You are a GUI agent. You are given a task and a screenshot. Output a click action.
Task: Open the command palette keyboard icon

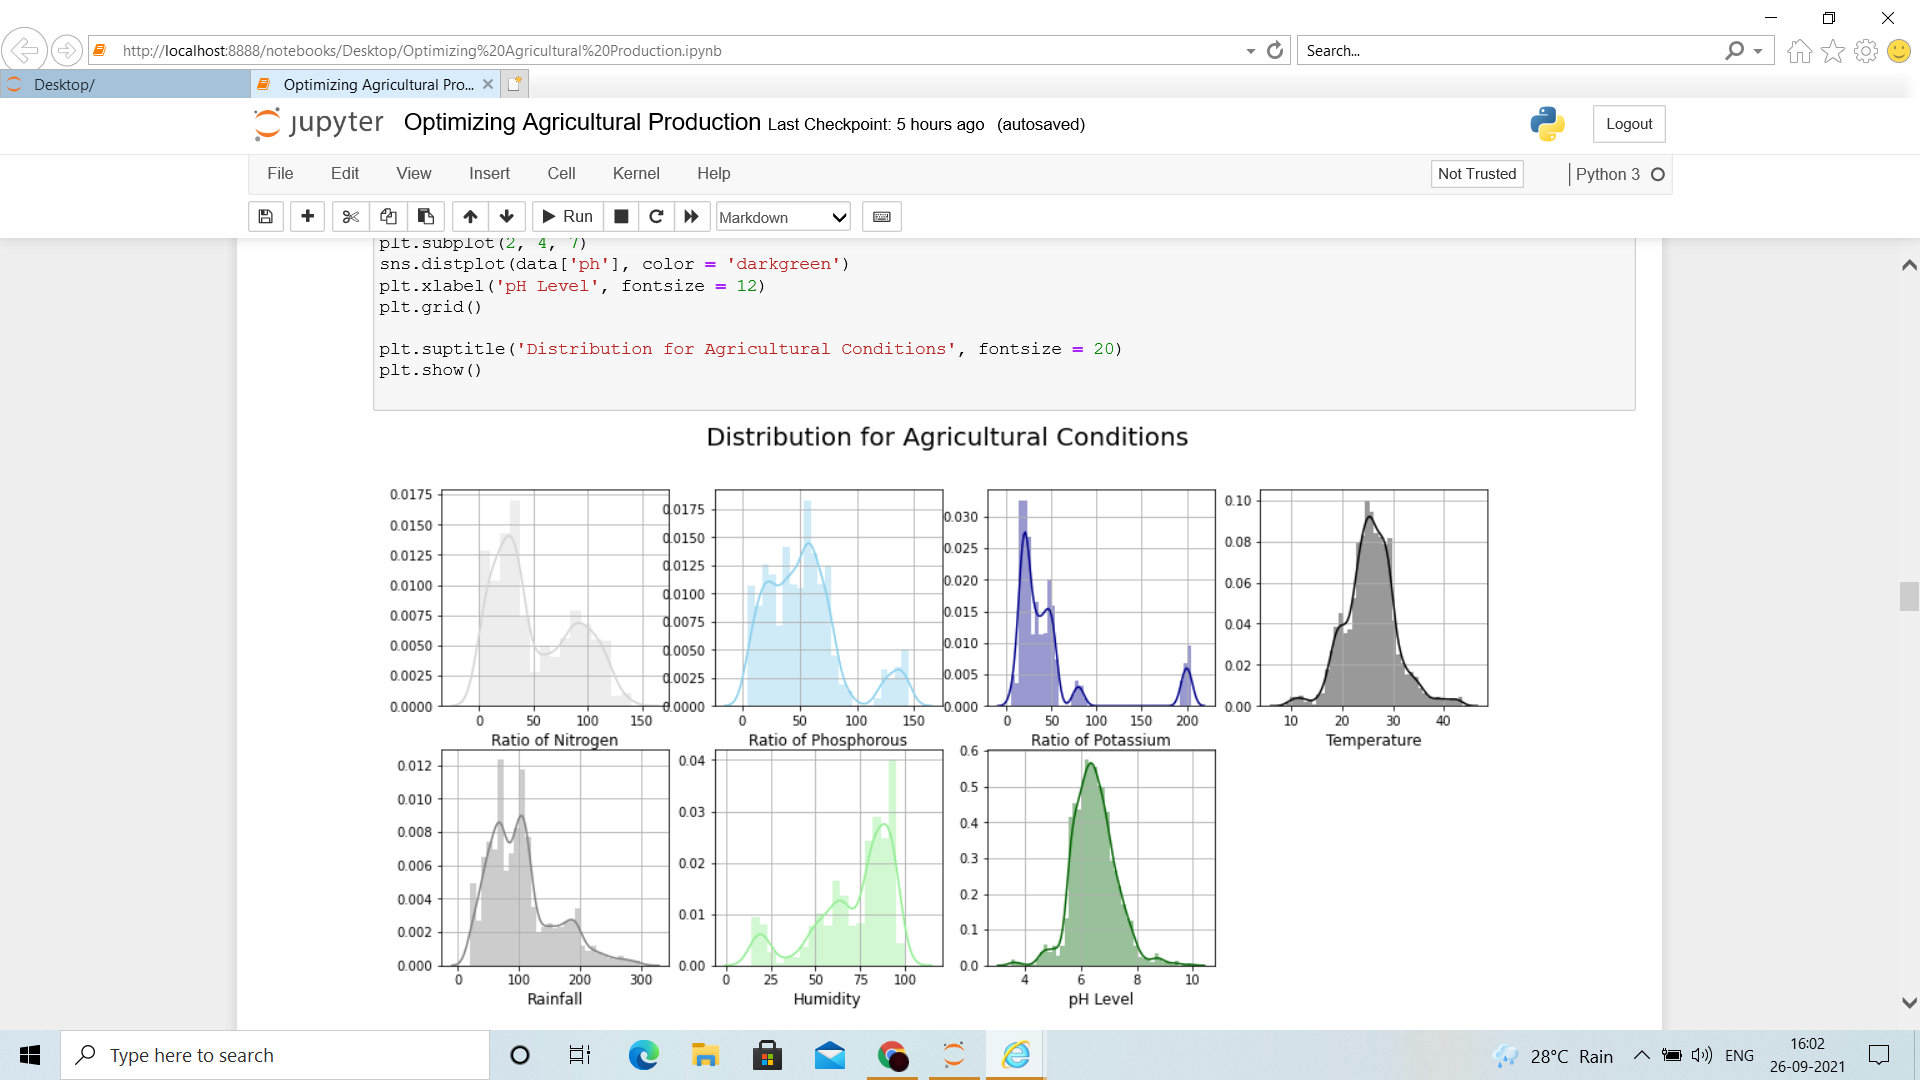tap(881, 216)
